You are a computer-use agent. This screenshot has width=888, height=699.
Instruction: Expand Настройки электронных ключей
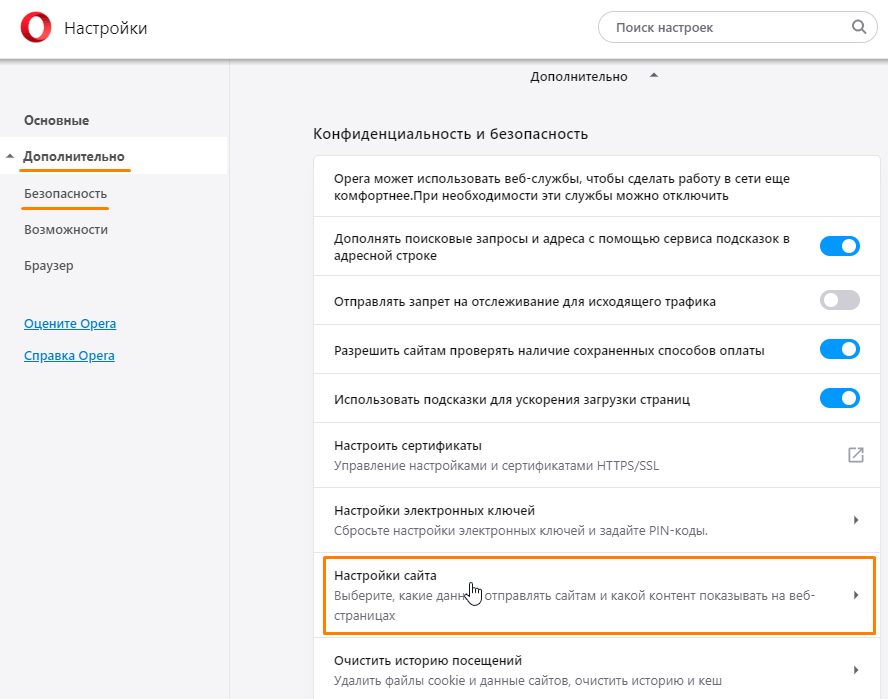(x=855, y=519)
